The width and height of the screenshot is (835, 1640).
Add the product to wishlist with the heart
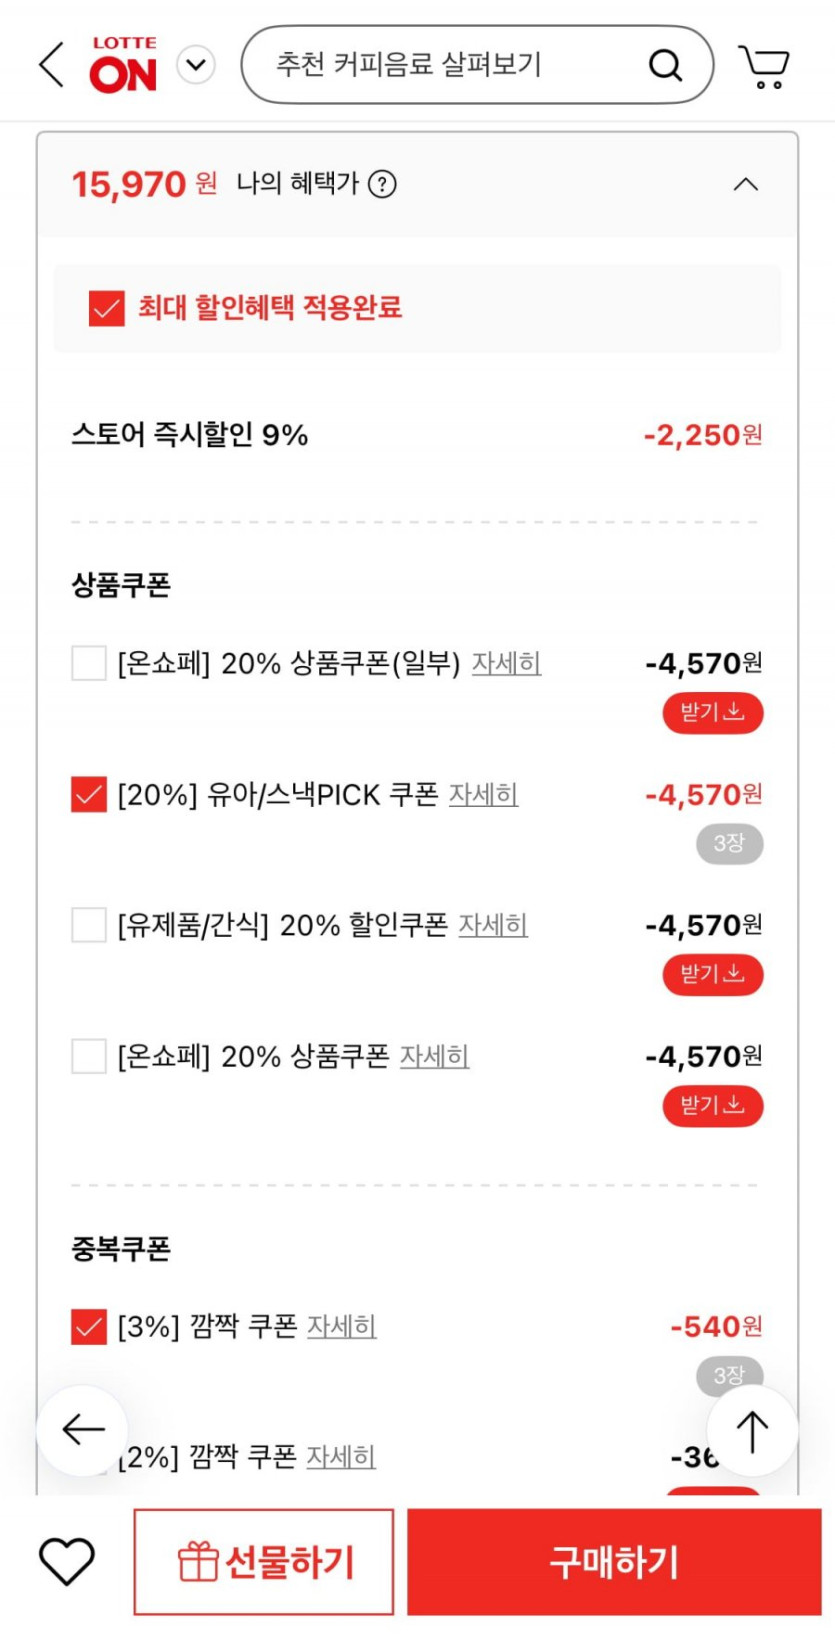[67, 1560]
